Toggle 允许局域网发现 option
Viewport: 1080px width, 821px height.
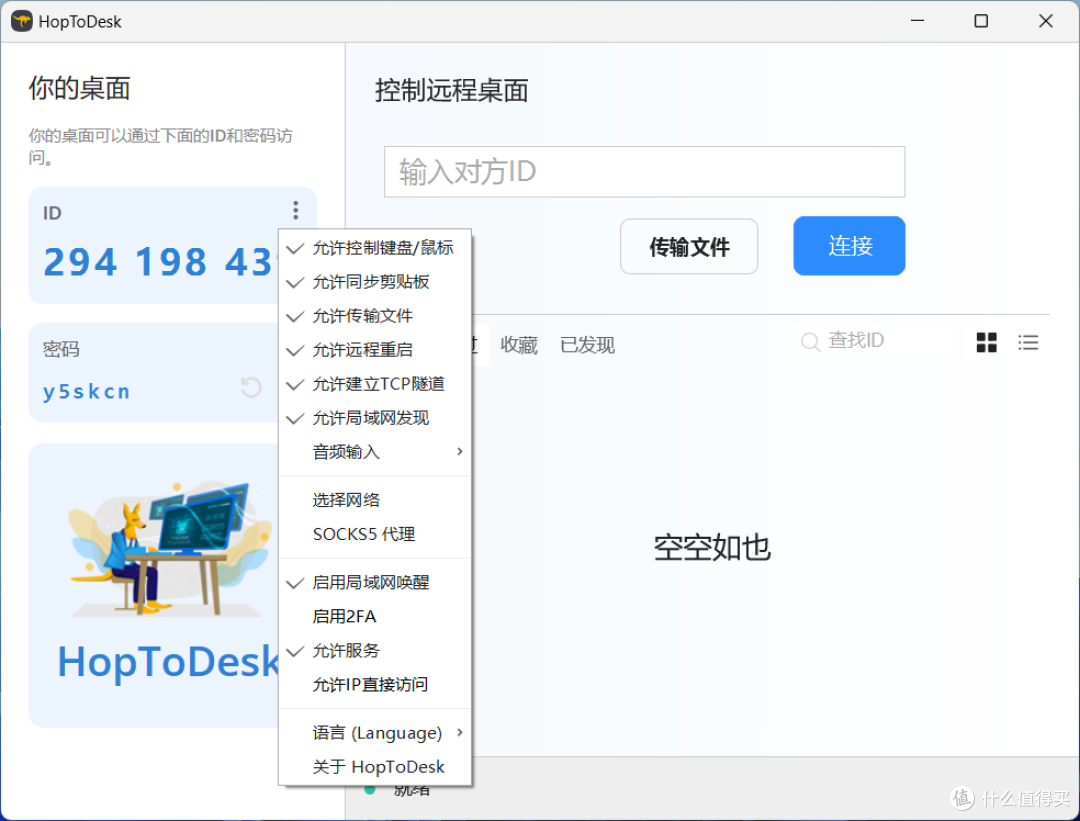point(375,418)
